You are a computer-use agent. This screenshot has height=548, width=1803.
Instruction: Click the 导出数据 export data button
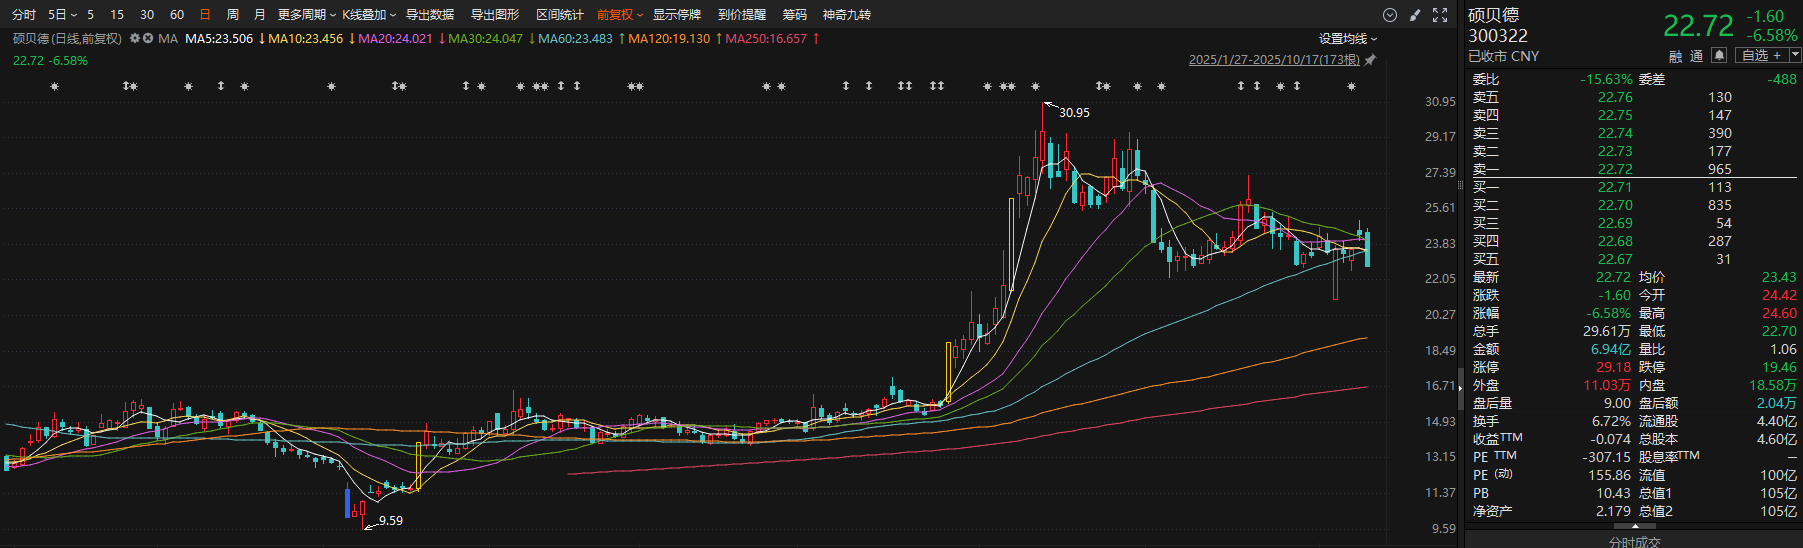tap(429, 15)
